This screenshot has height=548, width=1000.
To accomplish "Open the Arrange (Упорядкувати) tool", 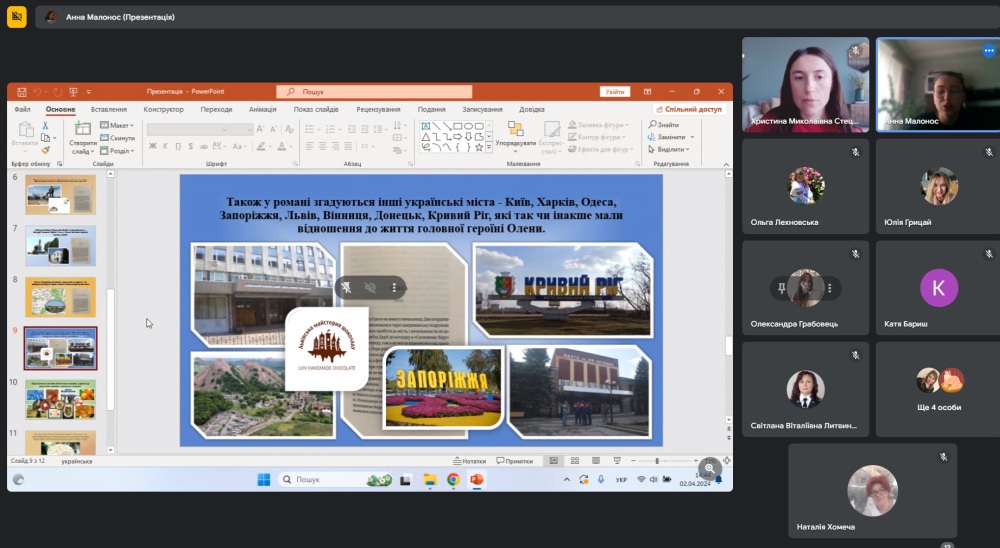I will click(515, 130).
